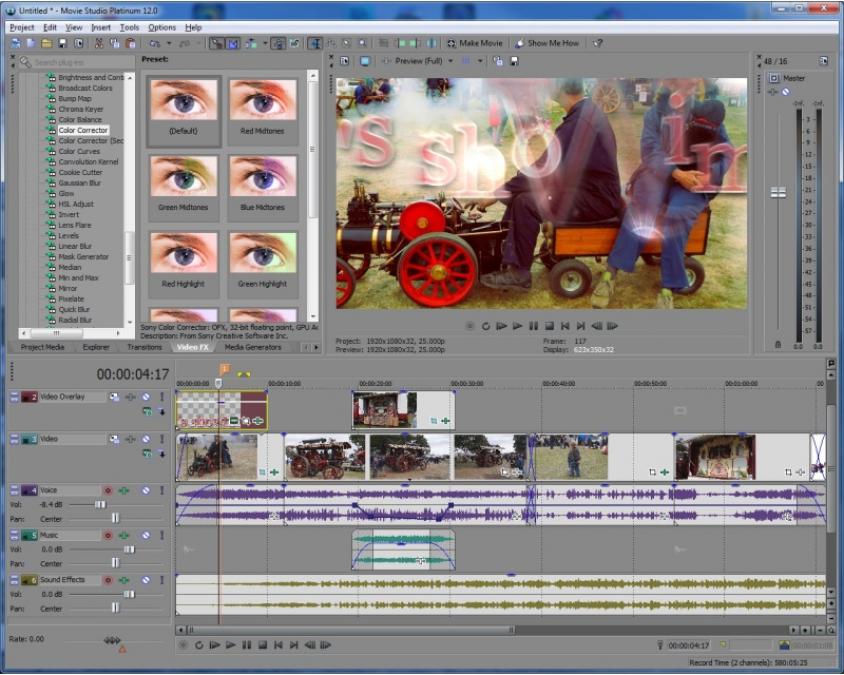The image size is (844, 675).
Task: Click the Video Preview external monitor icon
Action: pyautogui.click(x=365, y=61)
